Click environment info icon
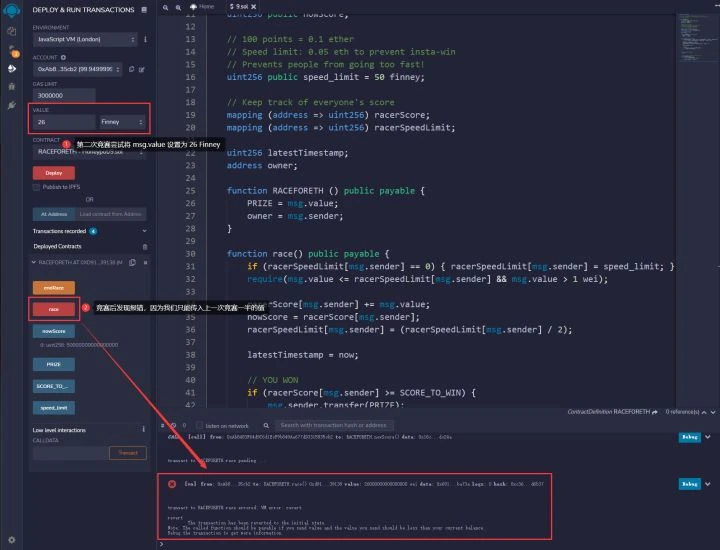Screen dimensions: 720x550 click(146, 39)
